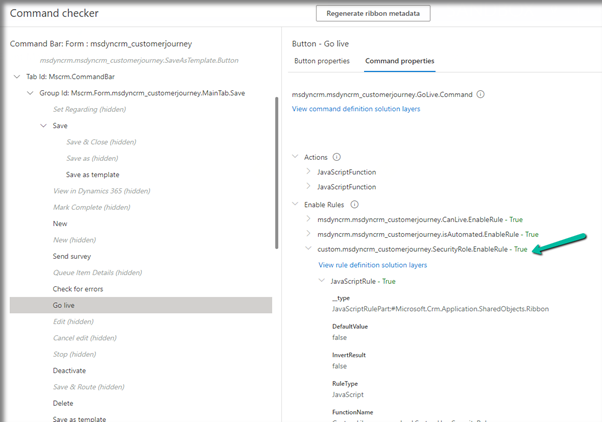The width and height of the screenshot is (602, 422).
Task: Select the Deactivate command
Action: pos(69,371)
